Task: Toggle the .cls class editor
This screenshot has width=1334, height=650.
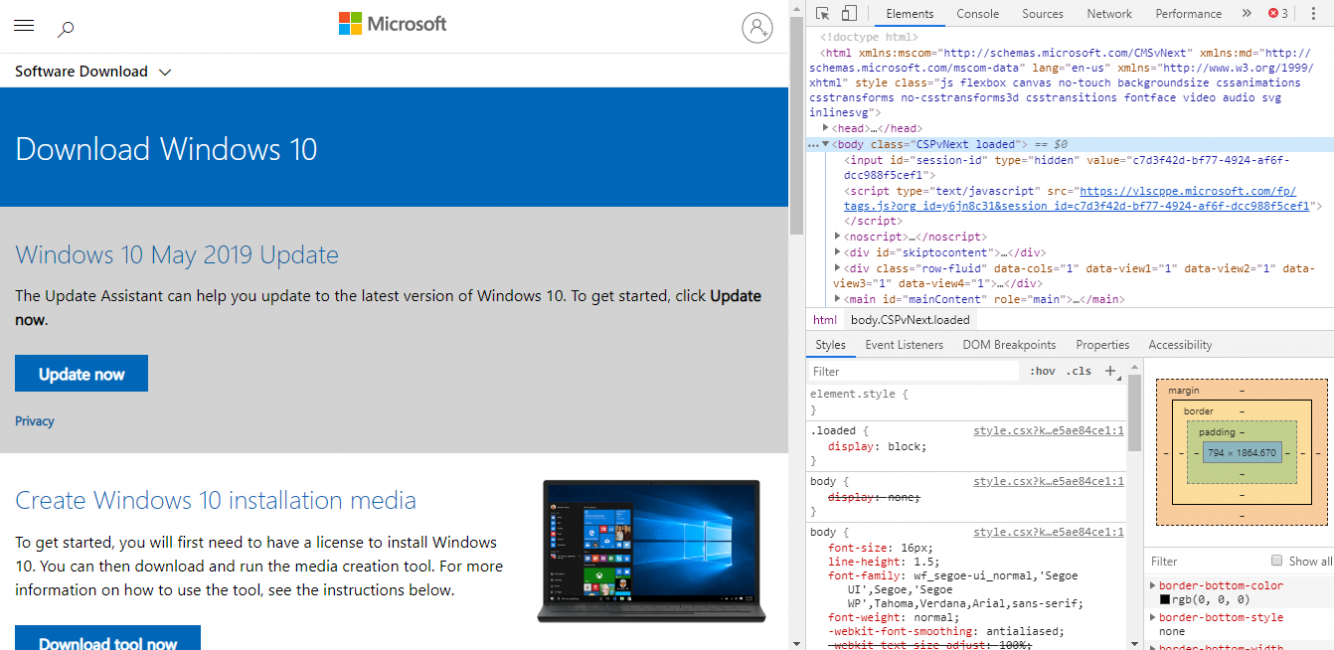Action: pos(1079,371)
